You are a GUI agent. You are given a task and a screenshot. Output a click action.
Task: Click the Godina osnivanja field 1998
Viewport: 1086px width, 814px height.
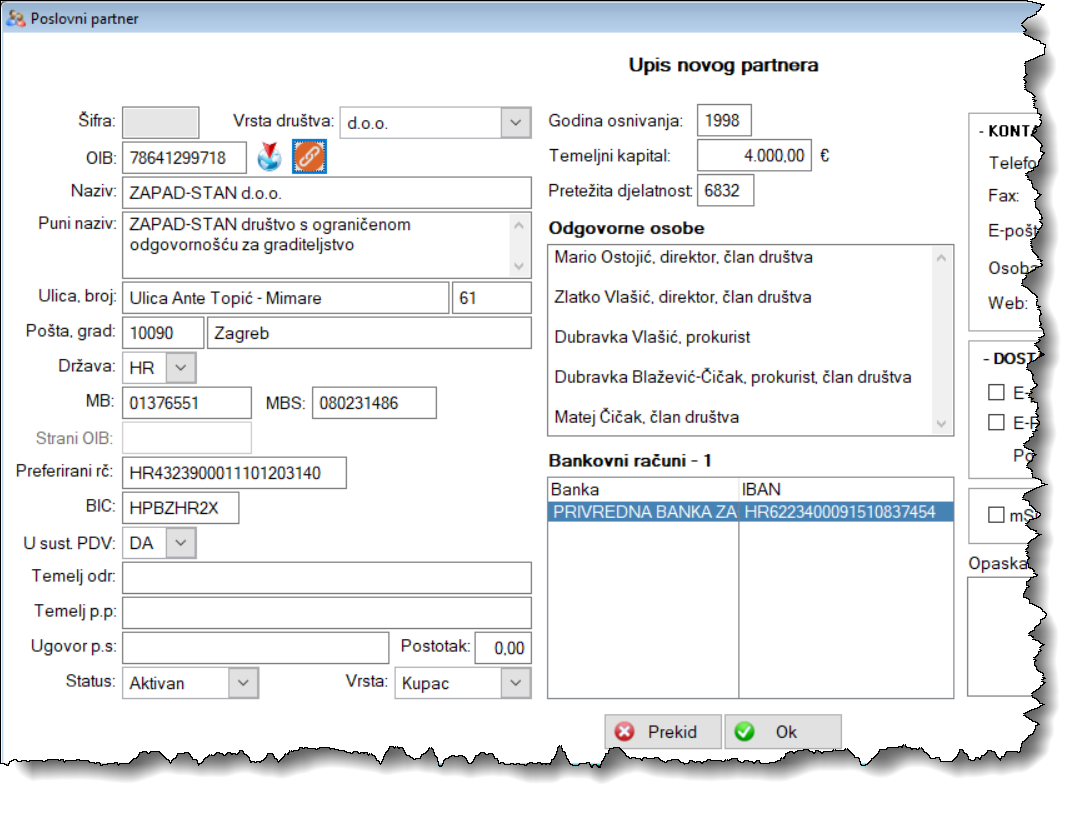(724, 121)
